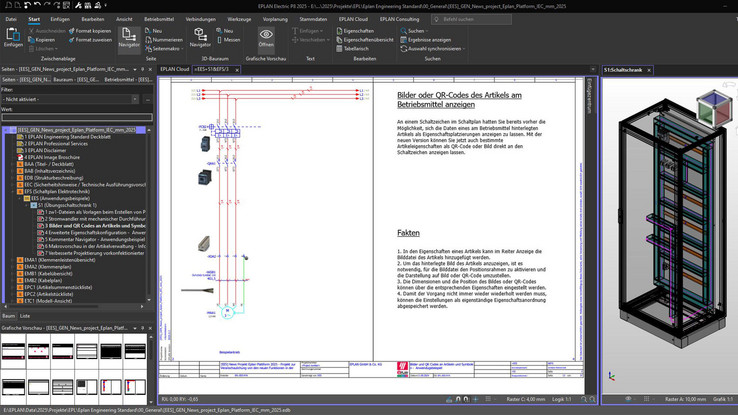The height and width of the screenshot is (415, 738).
Task: Click Raster C: 4,00 mm status text
Action: pyautogui.click(x=525, y=399)
